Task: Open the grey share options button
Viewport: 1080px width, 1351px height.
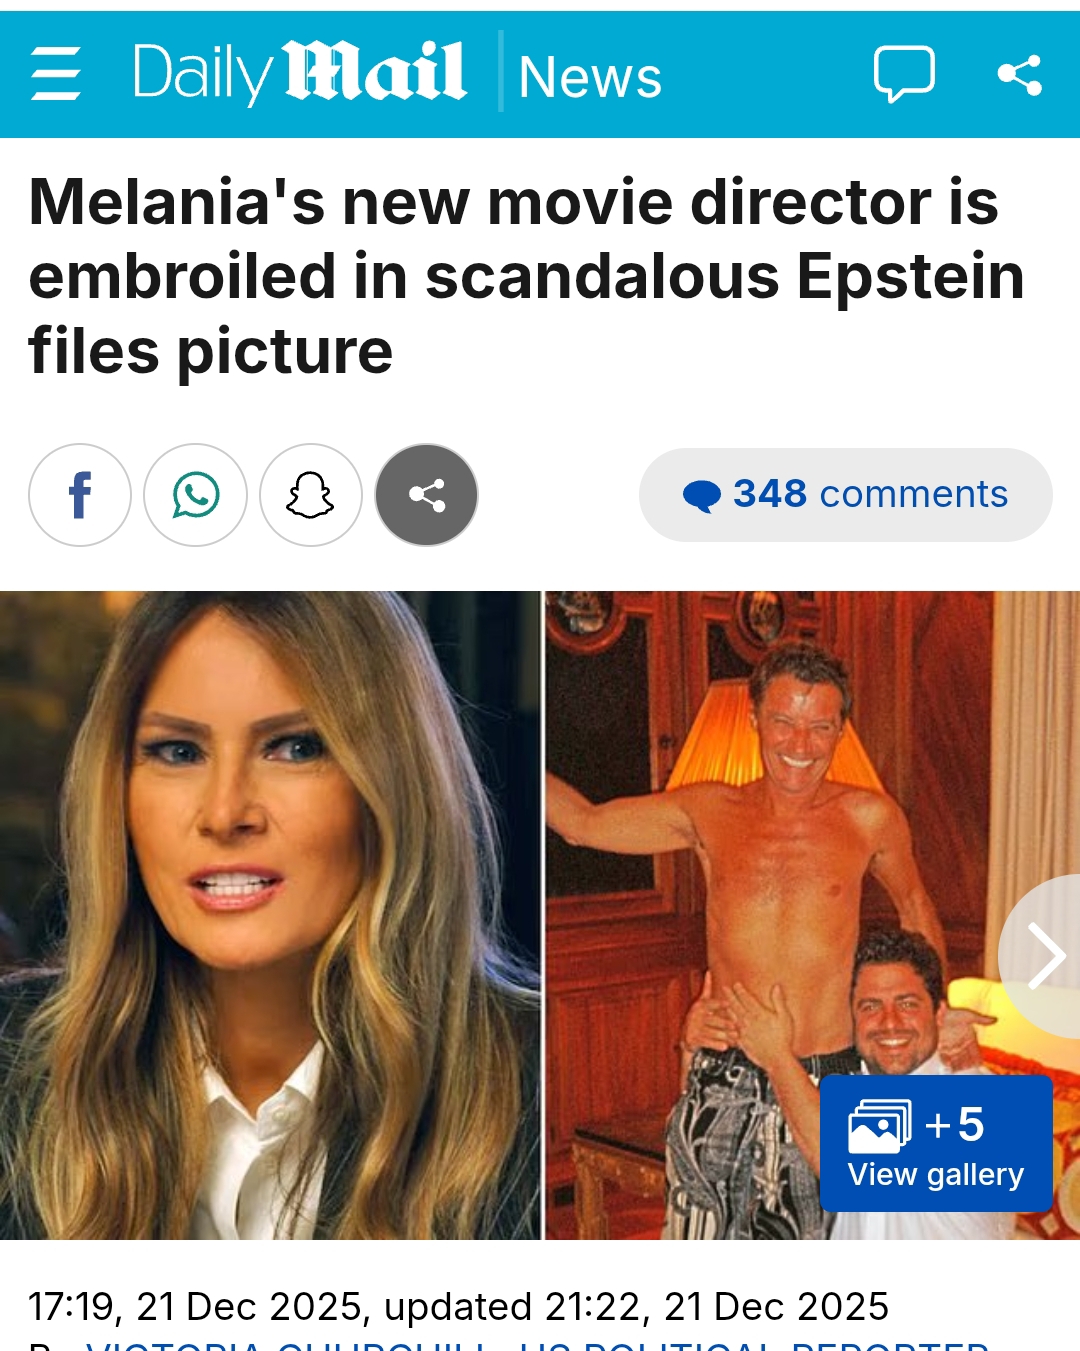Action: [x=427, y=495]
